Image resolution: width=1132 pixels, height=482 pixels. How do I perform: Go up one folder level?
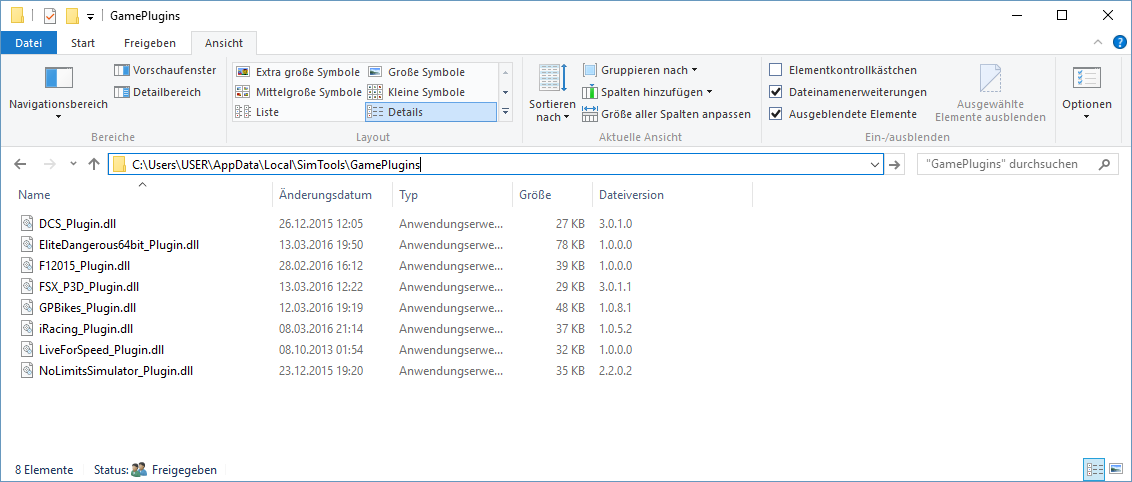pyautogui.click(x=94, y=165)
